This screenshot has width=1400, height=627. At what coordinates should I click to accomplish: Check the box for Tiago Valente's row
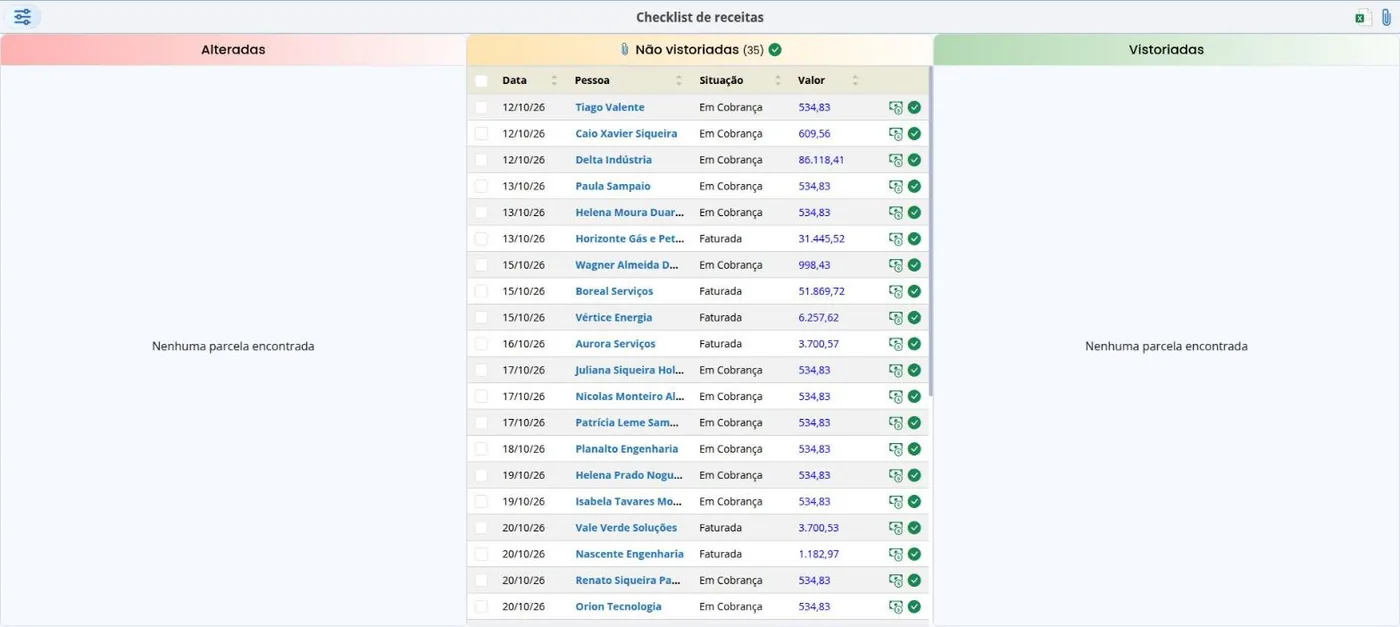tap(482, 107)
